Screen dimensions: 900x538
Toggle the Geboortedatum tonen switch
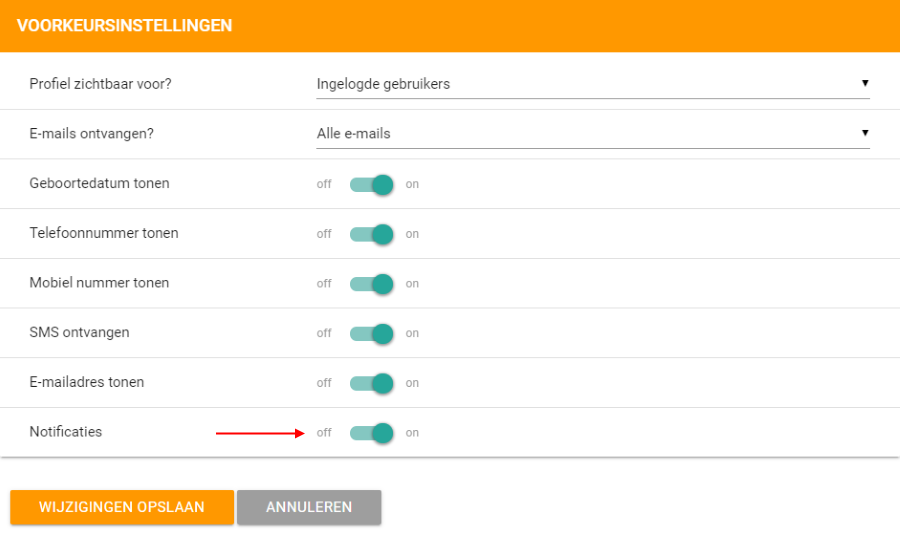pyautogui.click(x=372, y=184)
